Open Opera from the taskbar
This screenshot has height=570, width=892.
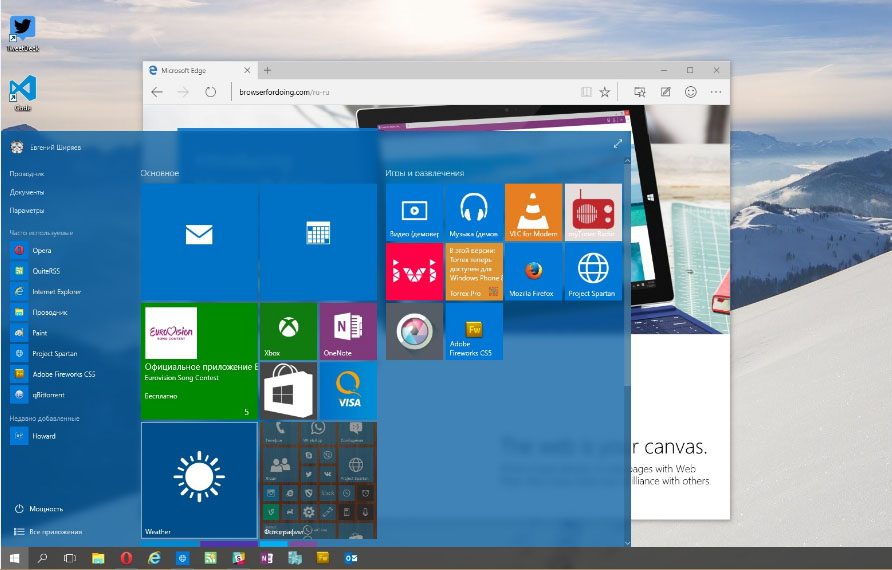point(126,558)
